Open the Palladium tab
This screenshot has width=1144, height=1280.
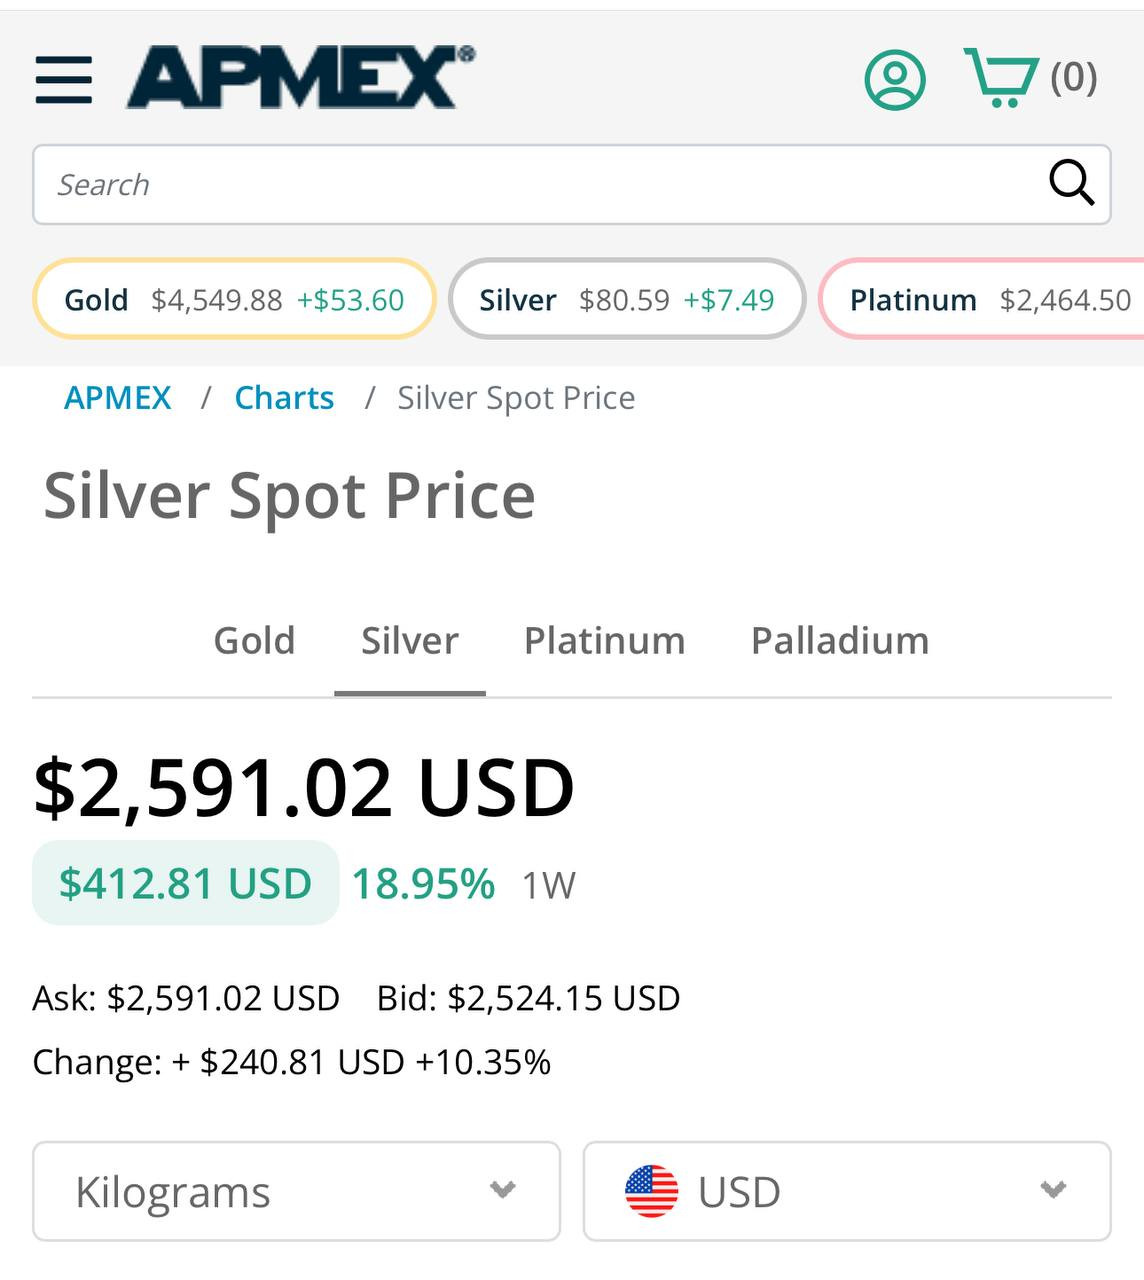(x=840, y=641)
